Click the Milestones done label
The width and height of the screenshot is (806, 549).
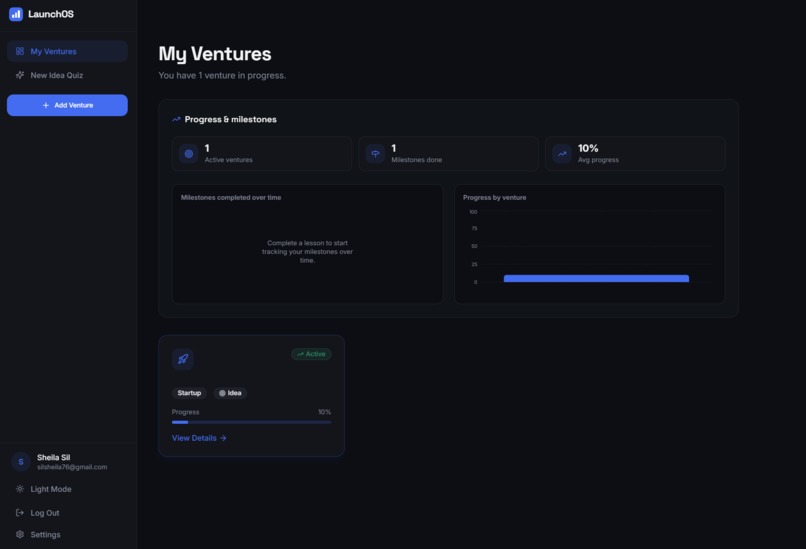(416, 160)
